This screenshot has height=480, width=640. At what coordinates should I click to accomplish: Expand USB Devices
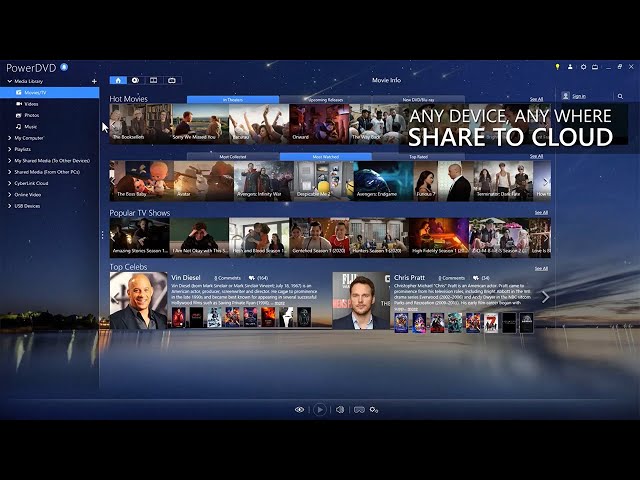[9, 206]
